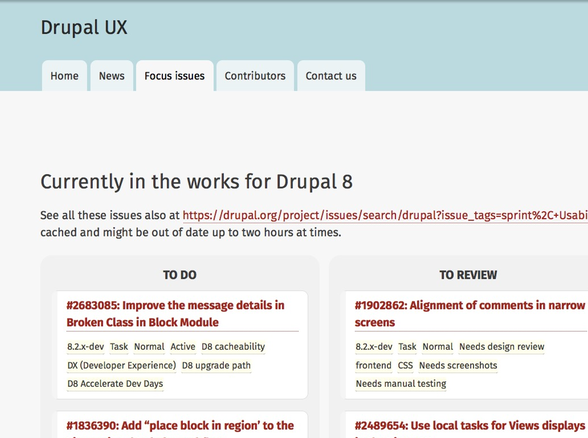Open issue #1902862 Alignment of comments
Image resolution: width=588 pixels, height=438 pixels.
click(x=470, y=314)
